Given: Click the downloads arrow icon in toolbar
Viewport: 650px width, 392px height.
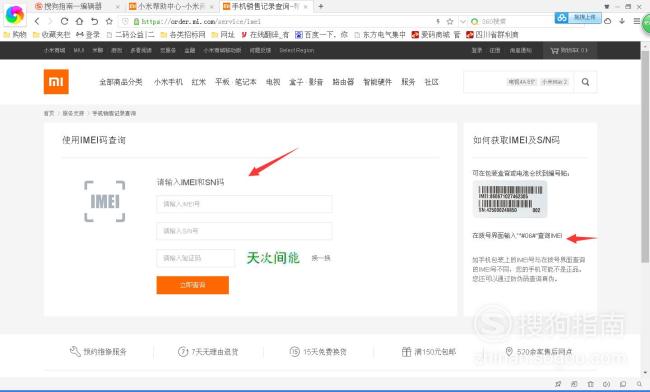Looking at the screenshot, I should tap(622, 21).
